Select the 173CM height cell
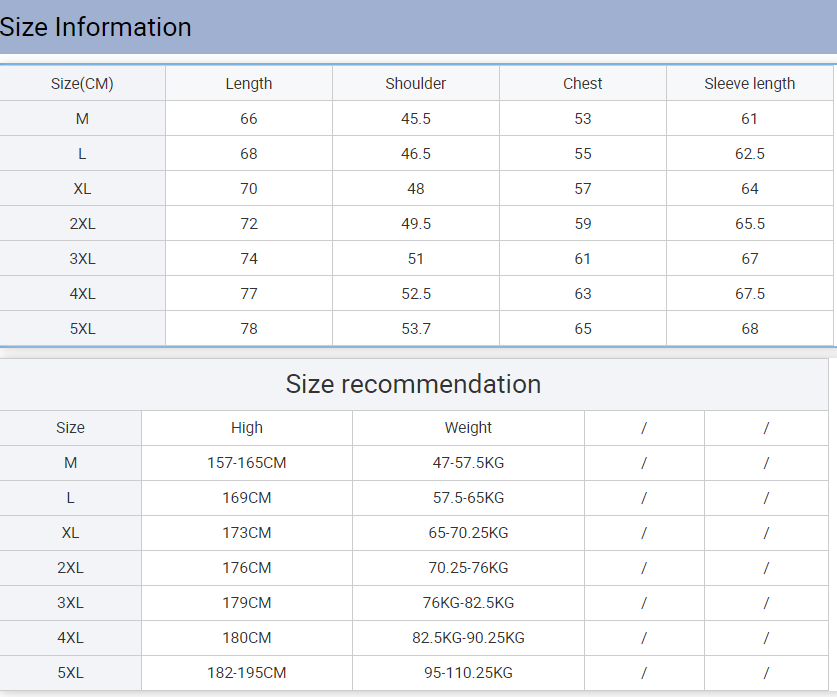The height and width of the screenshot is (697, 837). (x=246, y=533)
